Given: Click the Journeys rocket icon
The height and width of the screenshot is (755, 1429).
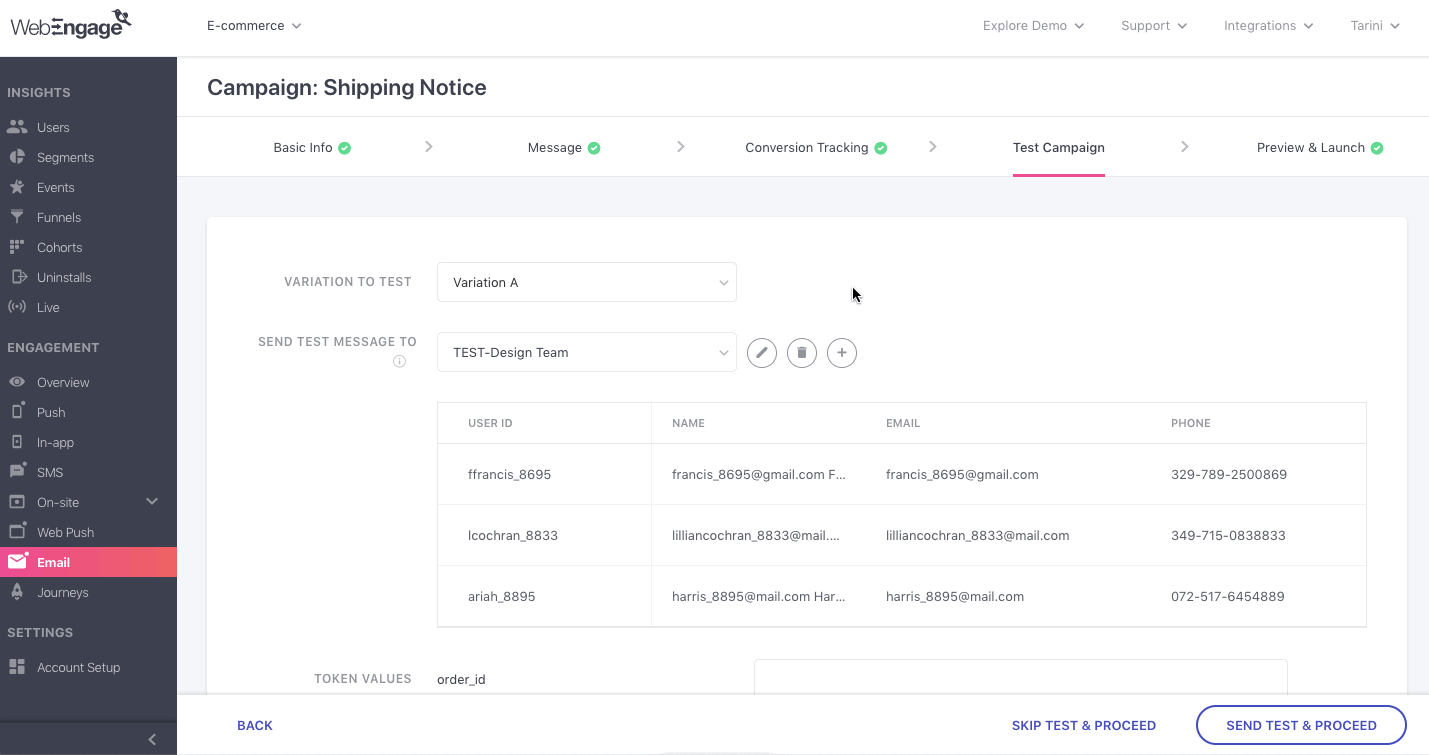Looking at the screenshot, I should [17, 592].
